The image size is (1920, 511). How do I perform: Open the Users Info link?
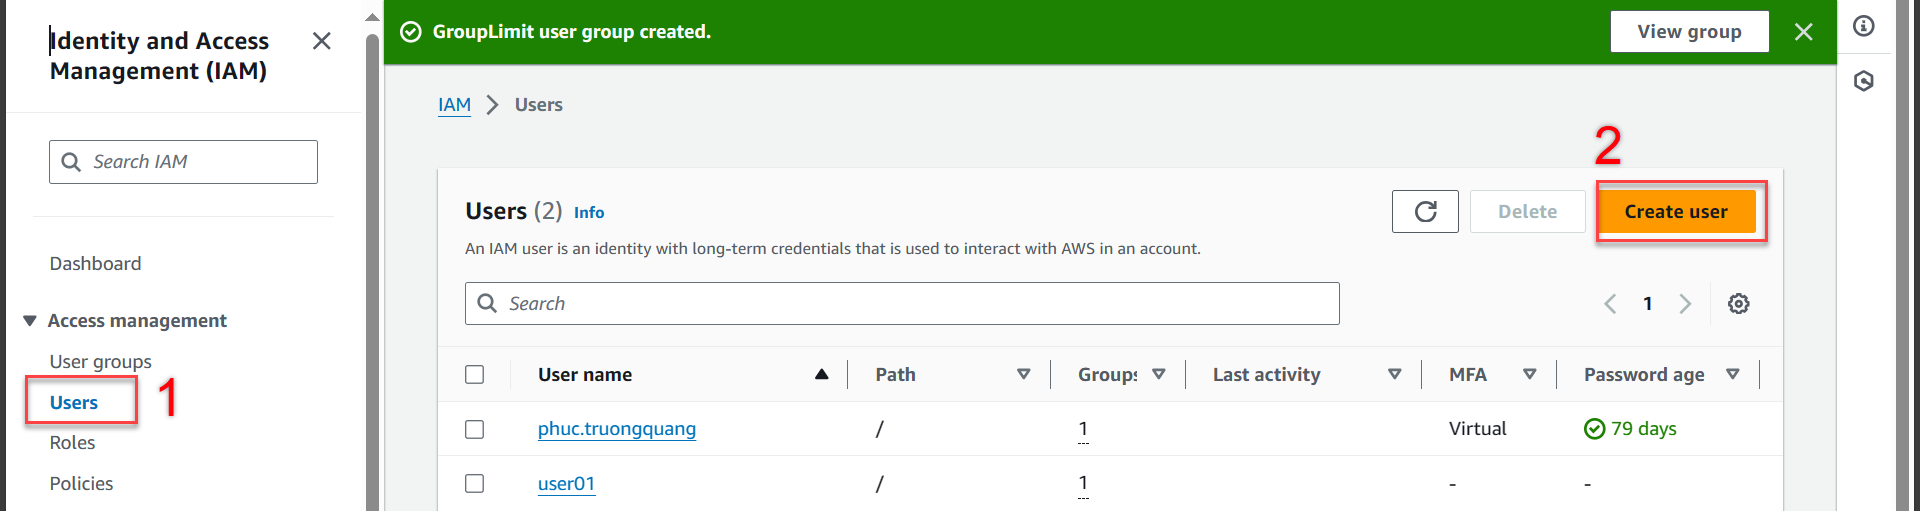(x=589, y=212)
